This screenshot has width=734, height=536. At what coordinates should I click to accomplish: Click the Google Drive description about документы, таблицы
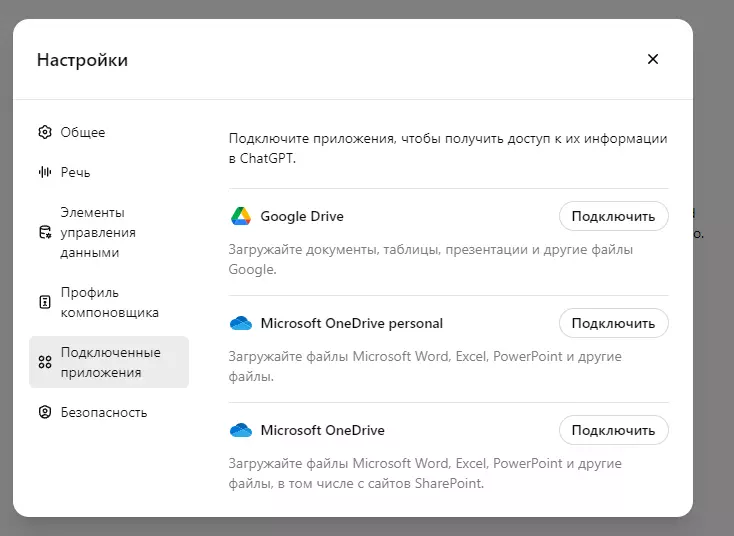click(x=431, y=259)
